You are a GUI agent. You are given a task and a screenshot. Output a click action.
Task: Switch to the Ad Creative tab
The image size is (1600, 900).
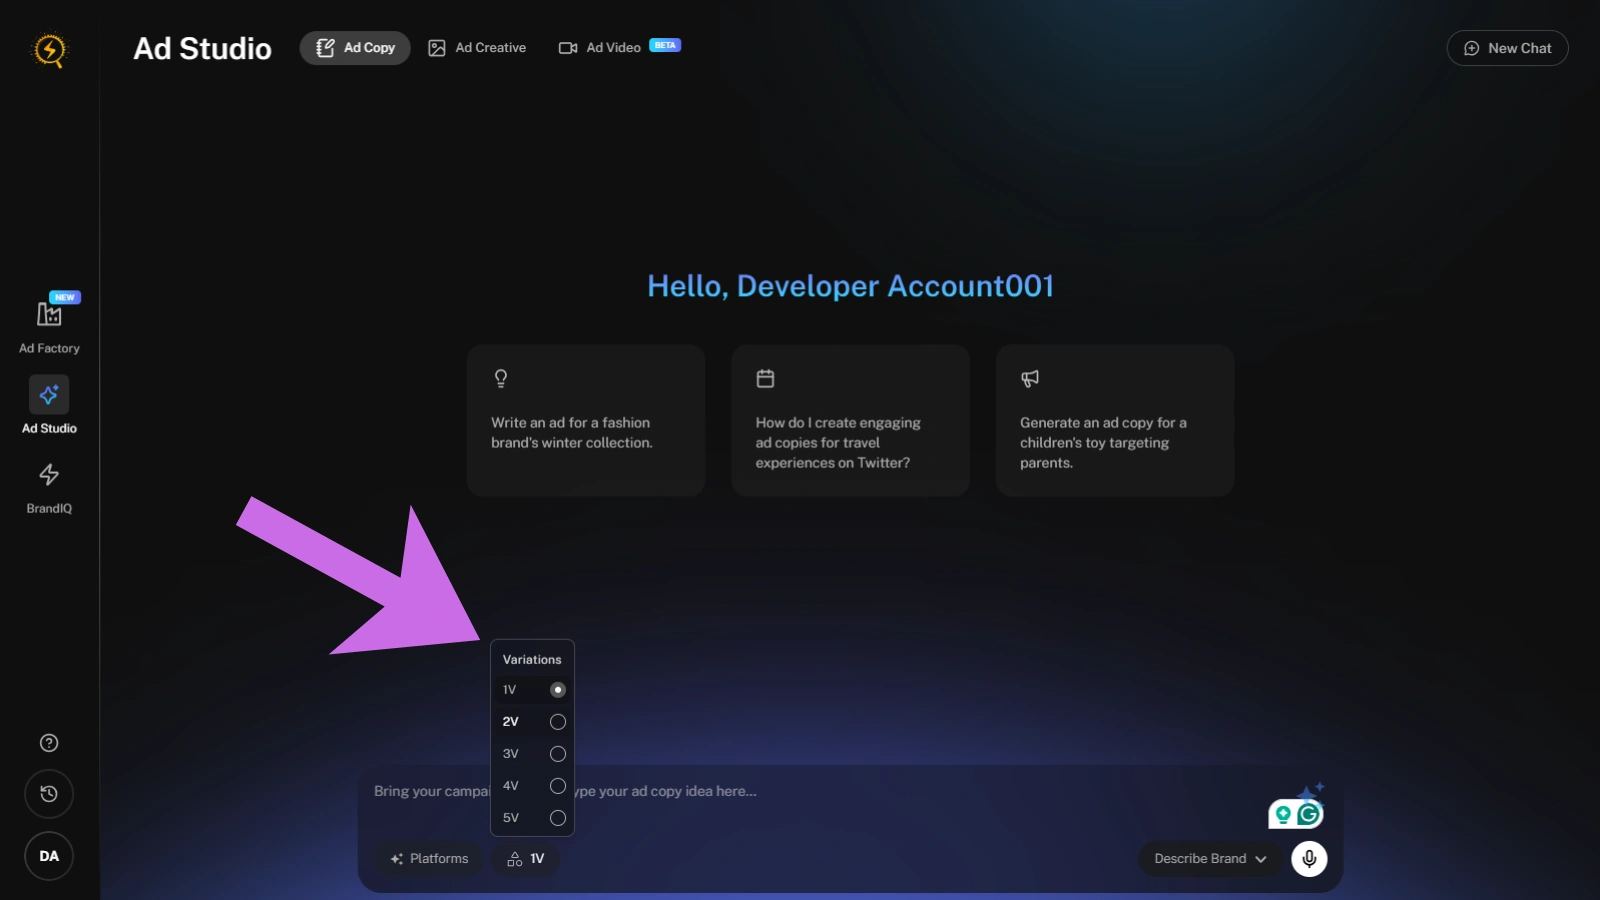pyautogui.click(x=477, y=48)
